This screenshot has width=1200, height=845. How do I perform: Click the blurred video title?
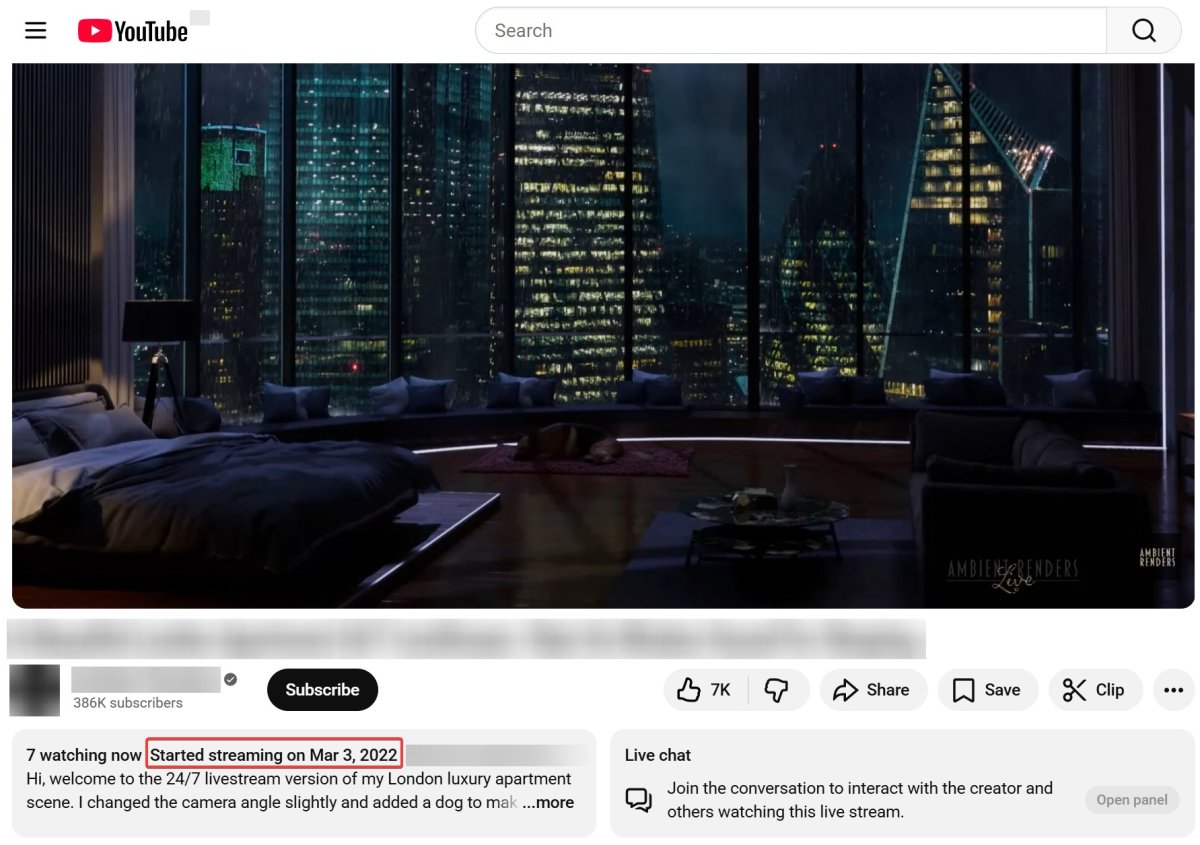pyautogui.click(x=465, y=638)
